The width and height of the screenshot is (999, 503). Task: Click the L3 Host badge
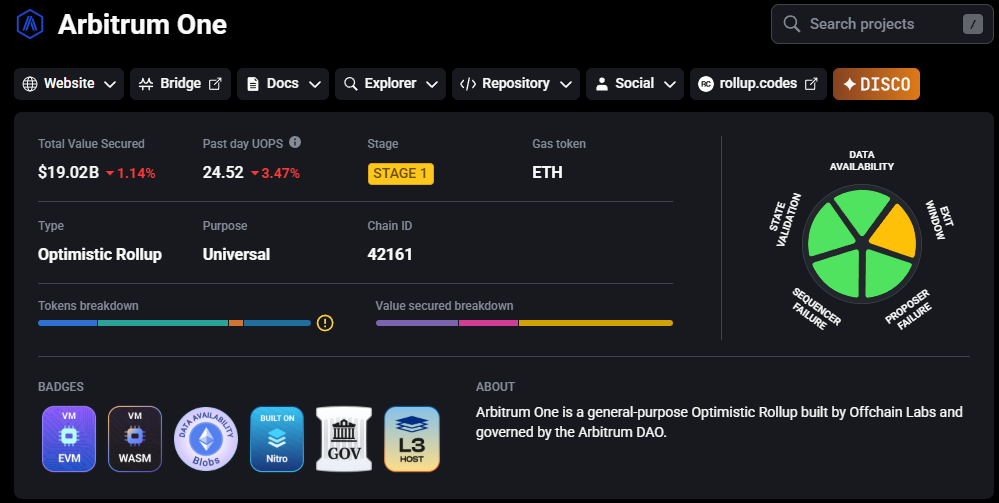coord(412,438)
